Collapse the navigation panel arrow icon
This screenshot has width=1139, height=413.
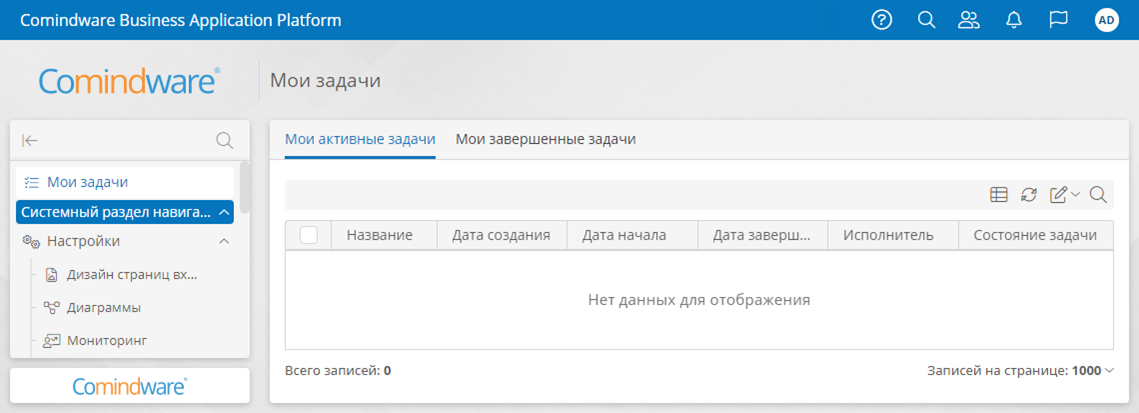pyautogui.click(x=30, y=140)
